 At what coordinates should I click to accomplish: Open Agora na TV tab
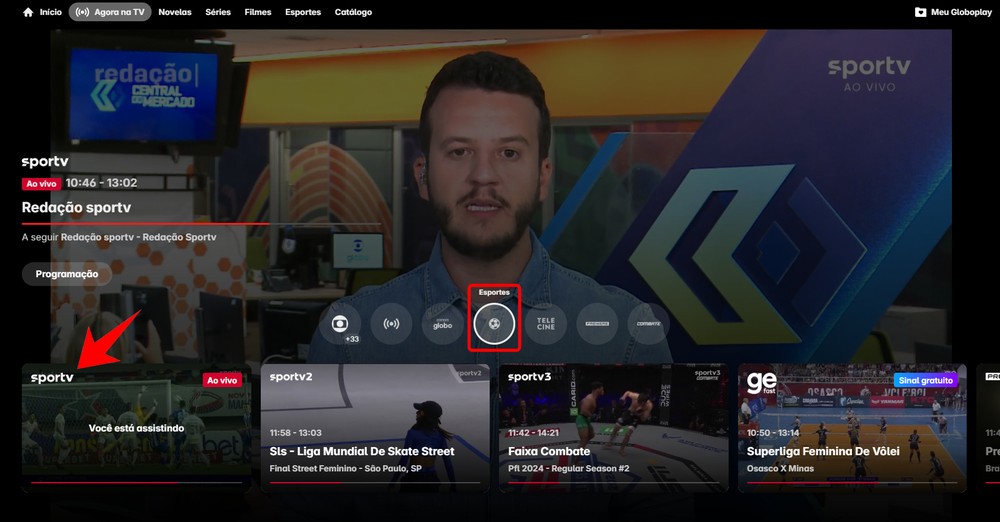pos(110,12)
